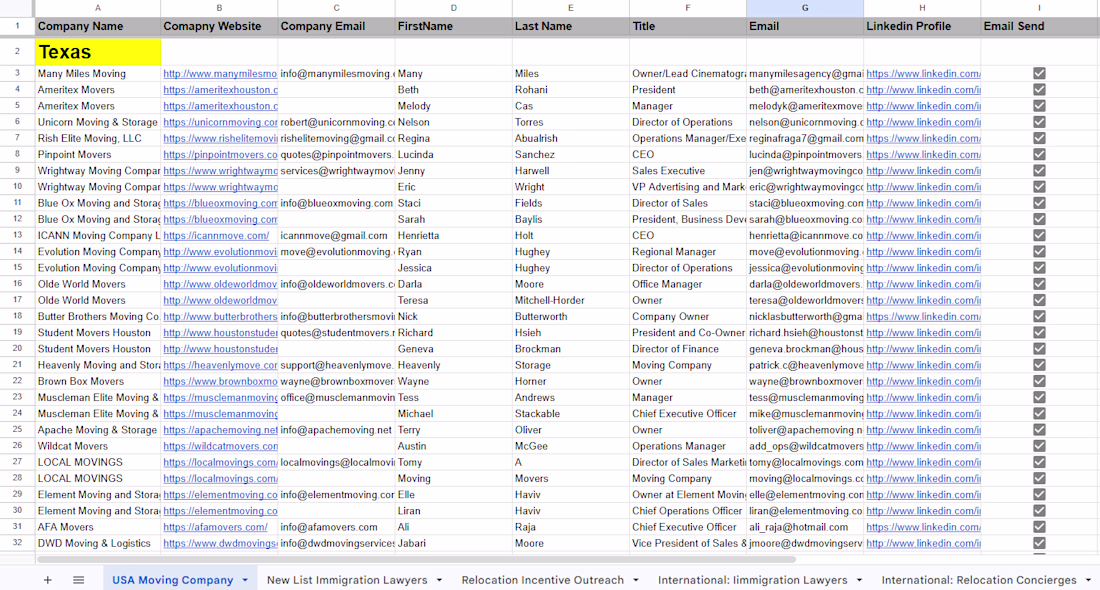Select the Regional Manager title cell
Viewport: 1100px width, 590px height.
pyautogui.click(x=688, y=252)
